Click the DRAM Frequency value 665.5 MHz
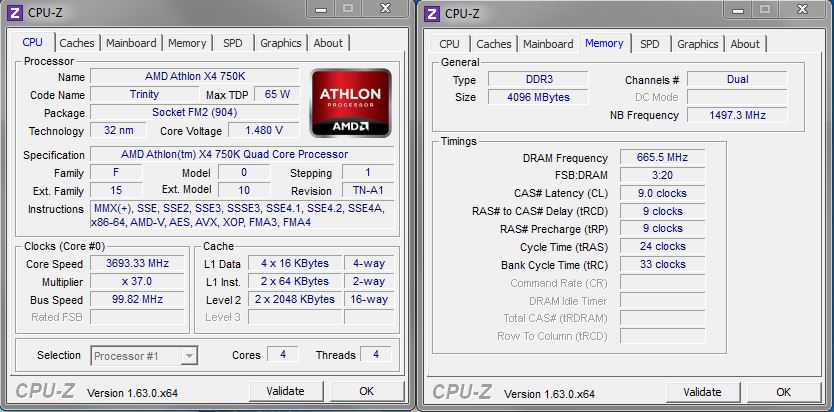Screen dimensions: 834x412 click(x=663, y=157)
